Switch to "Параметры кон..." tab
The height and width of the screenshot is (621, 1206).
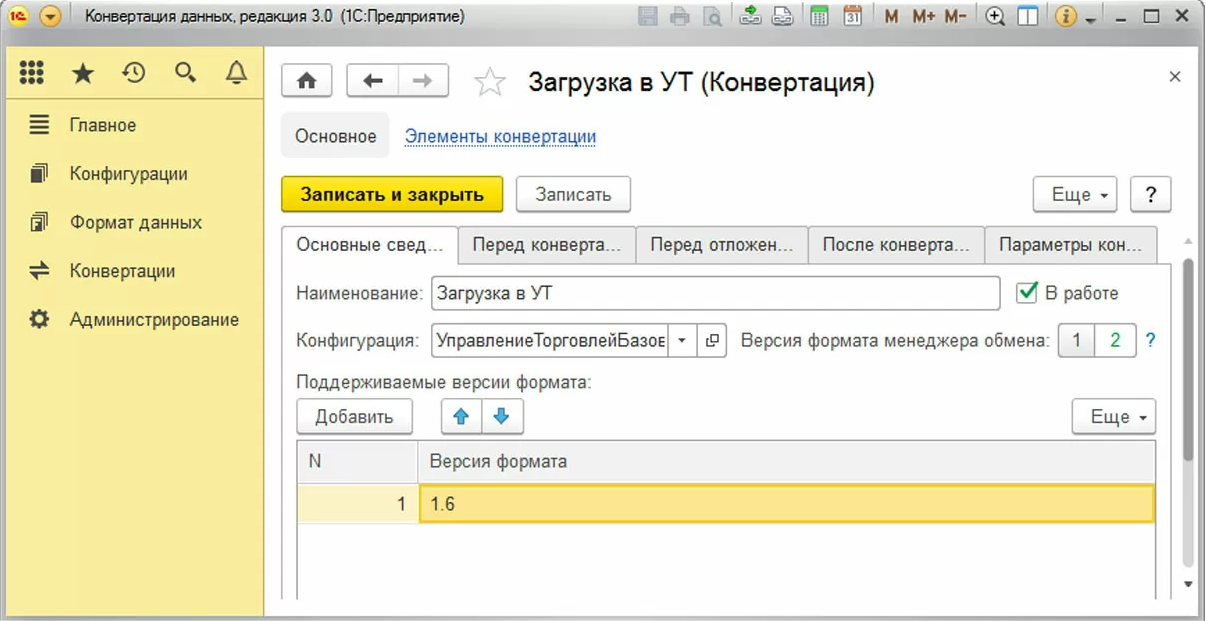tap(1070, 245)
